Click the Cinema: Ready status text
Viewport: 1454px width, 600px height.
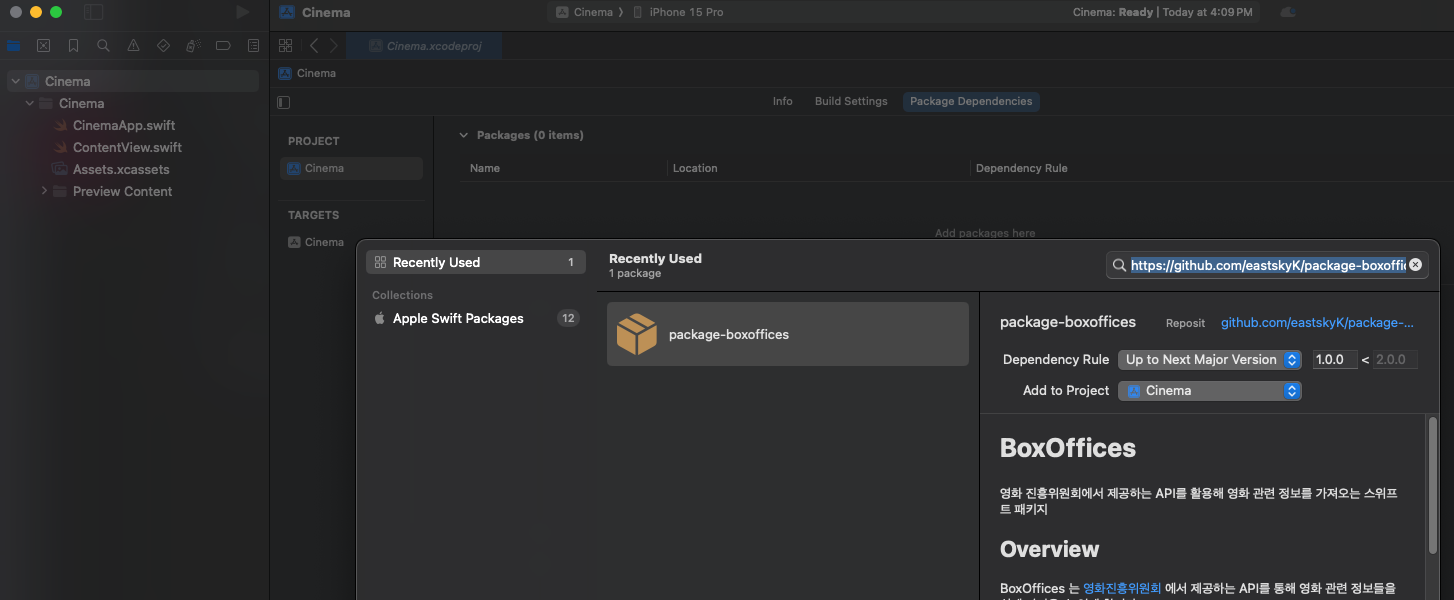1113,12
